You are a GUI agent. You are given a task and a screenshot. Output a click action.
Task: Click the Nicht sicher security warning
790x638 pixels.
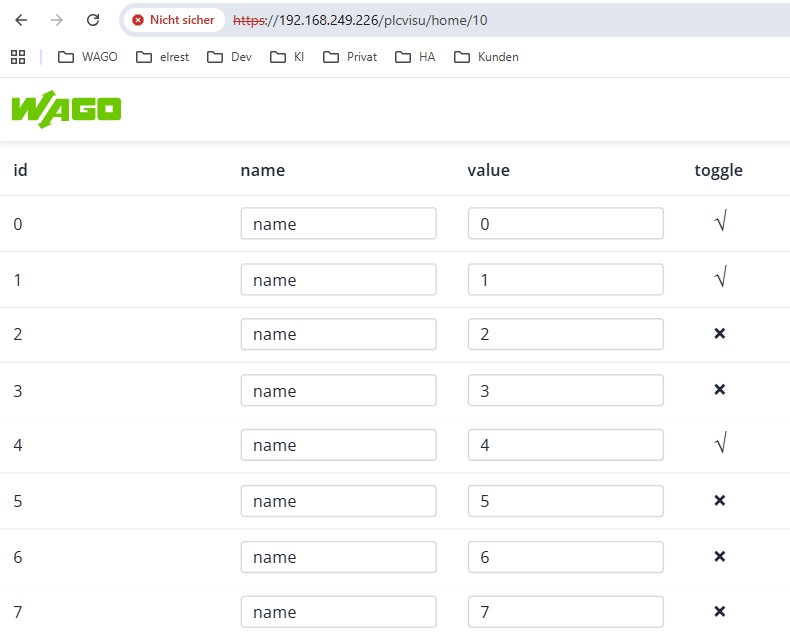[x=174, y=20]
